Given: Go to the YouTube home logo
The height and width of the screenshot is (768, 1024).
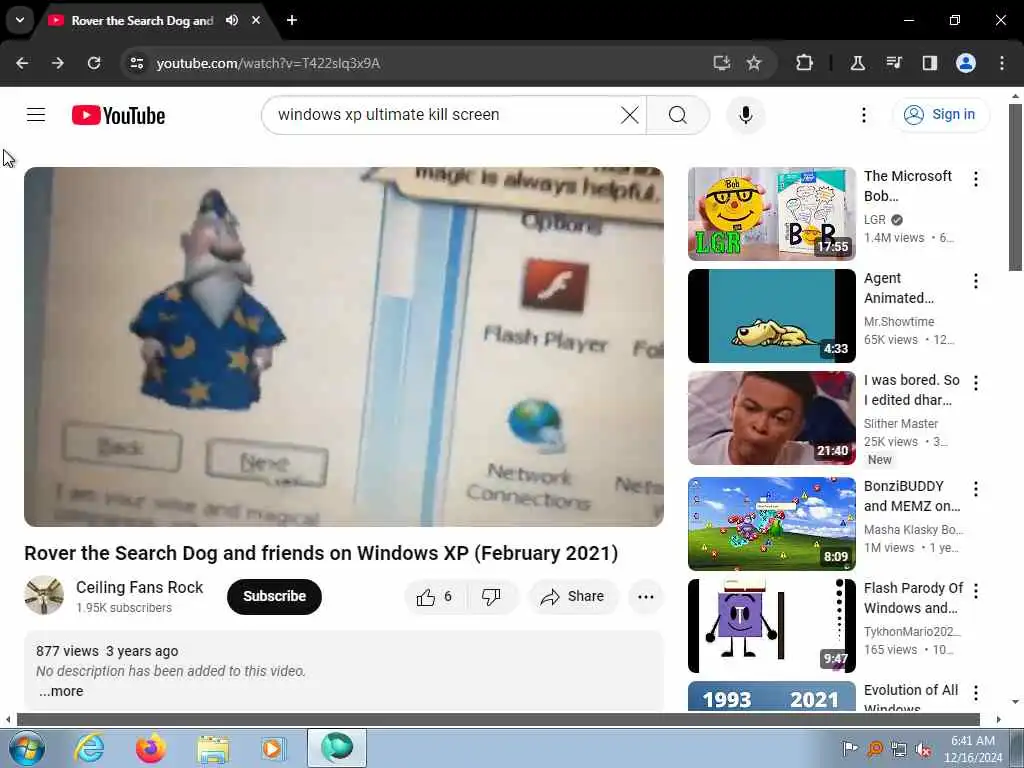Looking at the screenshot, I should click(118, 116).
